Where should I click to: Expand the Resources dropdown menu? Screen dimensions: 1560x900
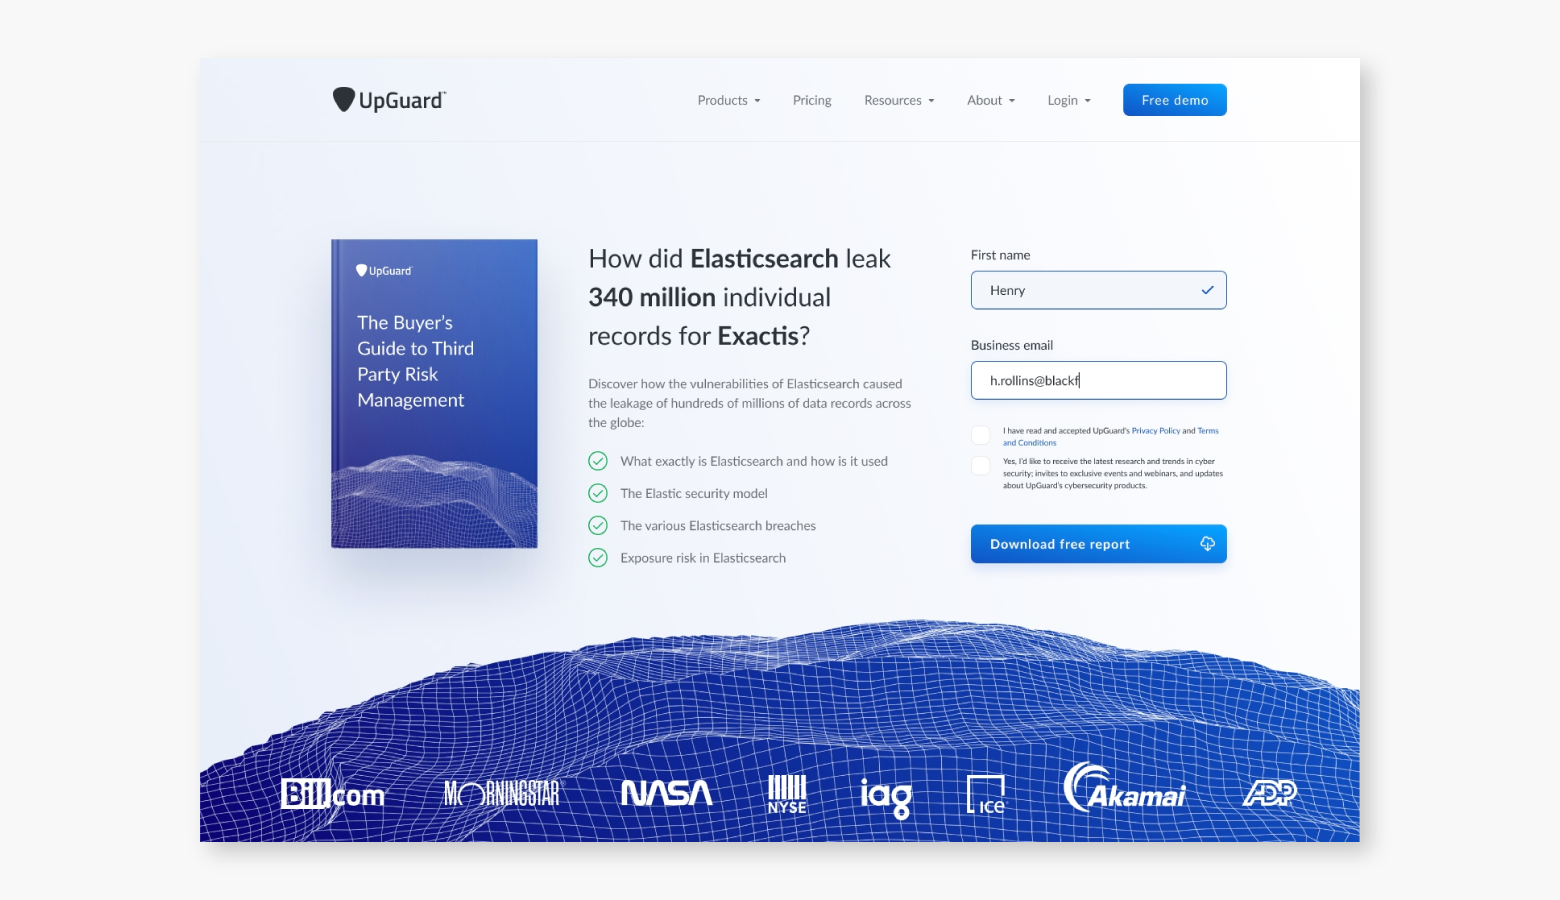(x=899, y=100)
